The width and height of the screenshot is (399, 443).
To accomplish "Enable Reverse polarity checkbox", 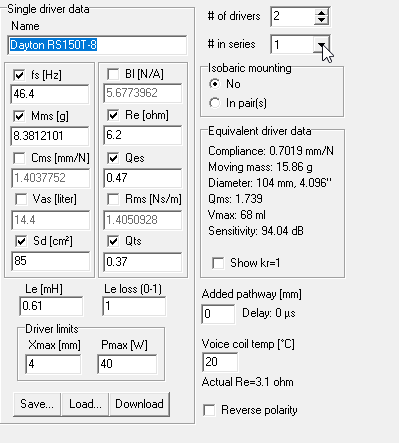I will [x=209, y=410].
